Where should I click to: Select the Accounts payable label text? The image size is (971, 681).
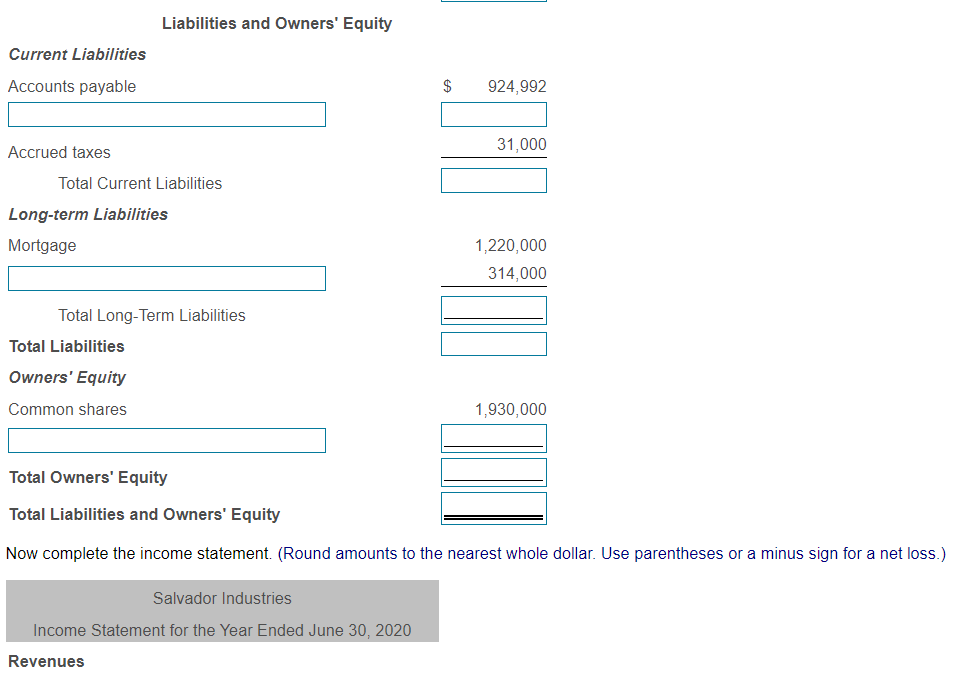[x=71, y=86]
